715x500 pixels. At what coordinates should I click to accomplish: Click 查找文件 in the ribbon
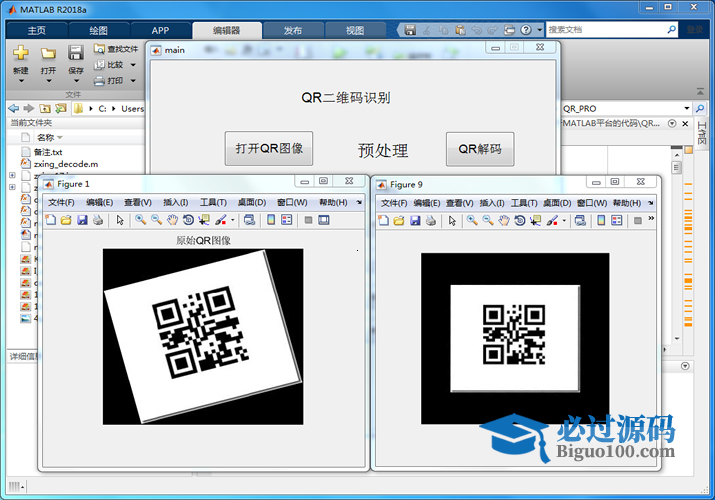click(x=116, y=49)
